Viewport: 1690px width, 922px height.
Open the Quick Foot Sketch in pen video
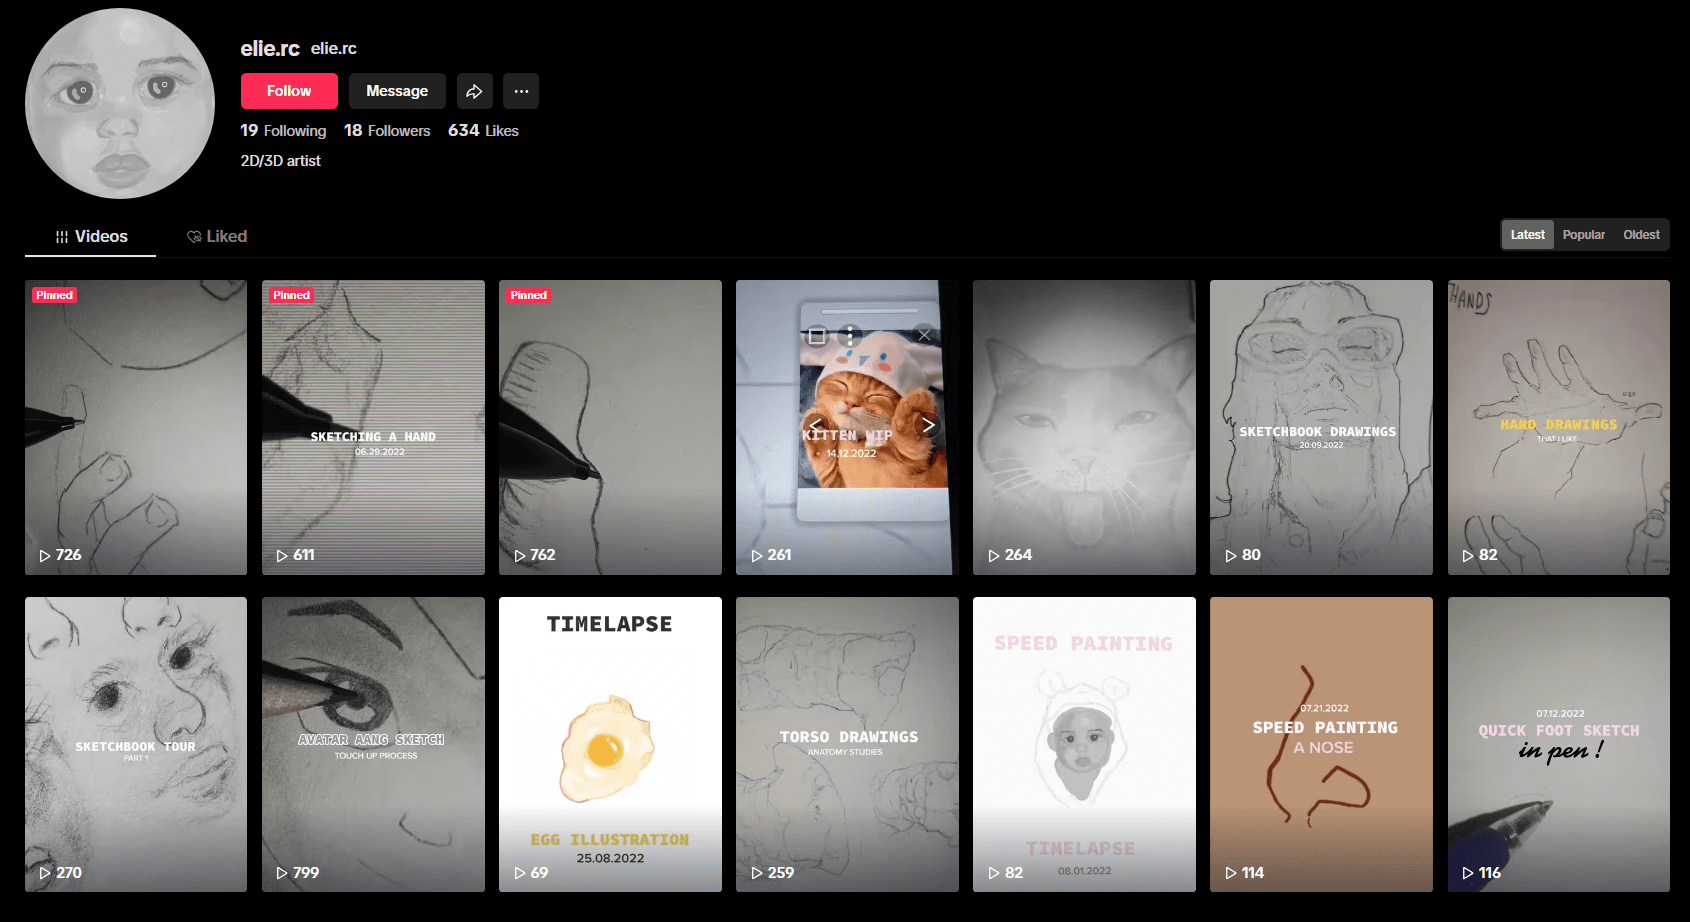1559,744
